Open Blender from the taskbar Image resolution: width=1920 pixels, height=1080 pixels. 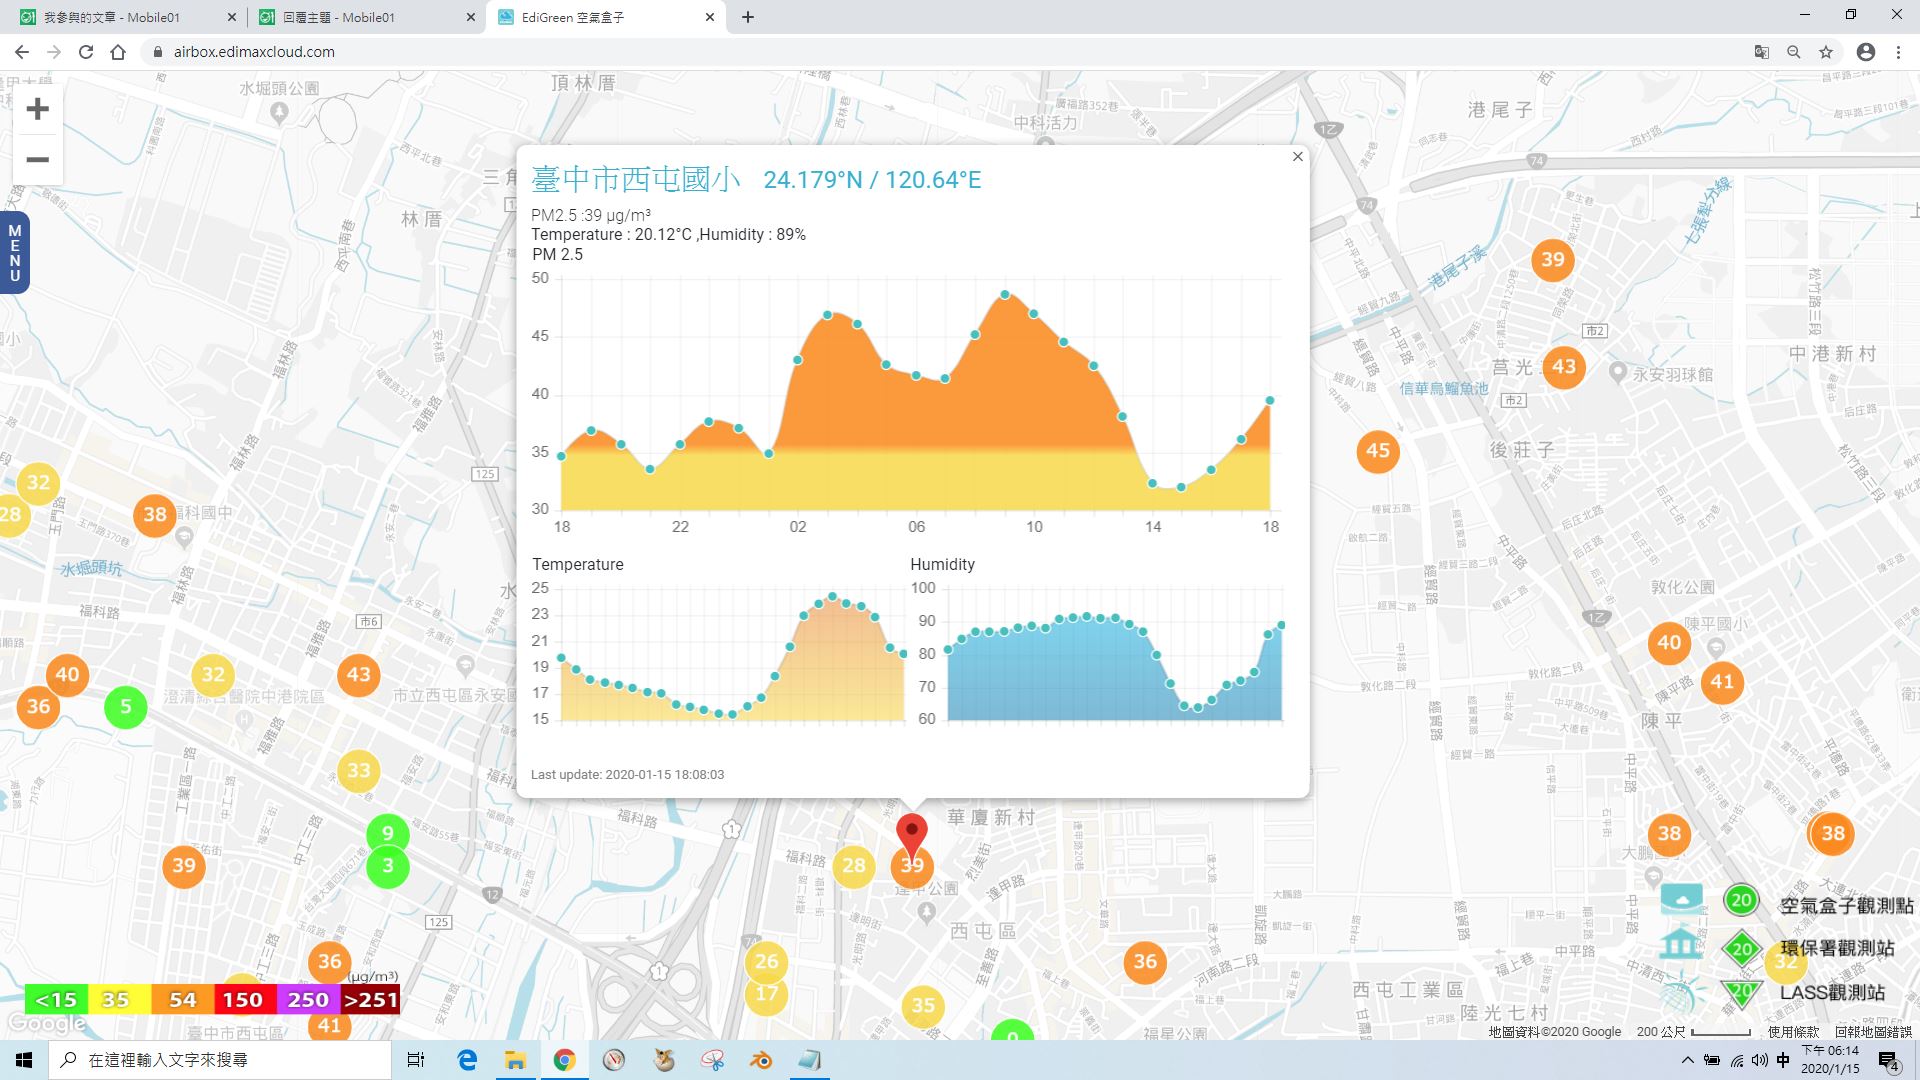tap(761, 1060)
